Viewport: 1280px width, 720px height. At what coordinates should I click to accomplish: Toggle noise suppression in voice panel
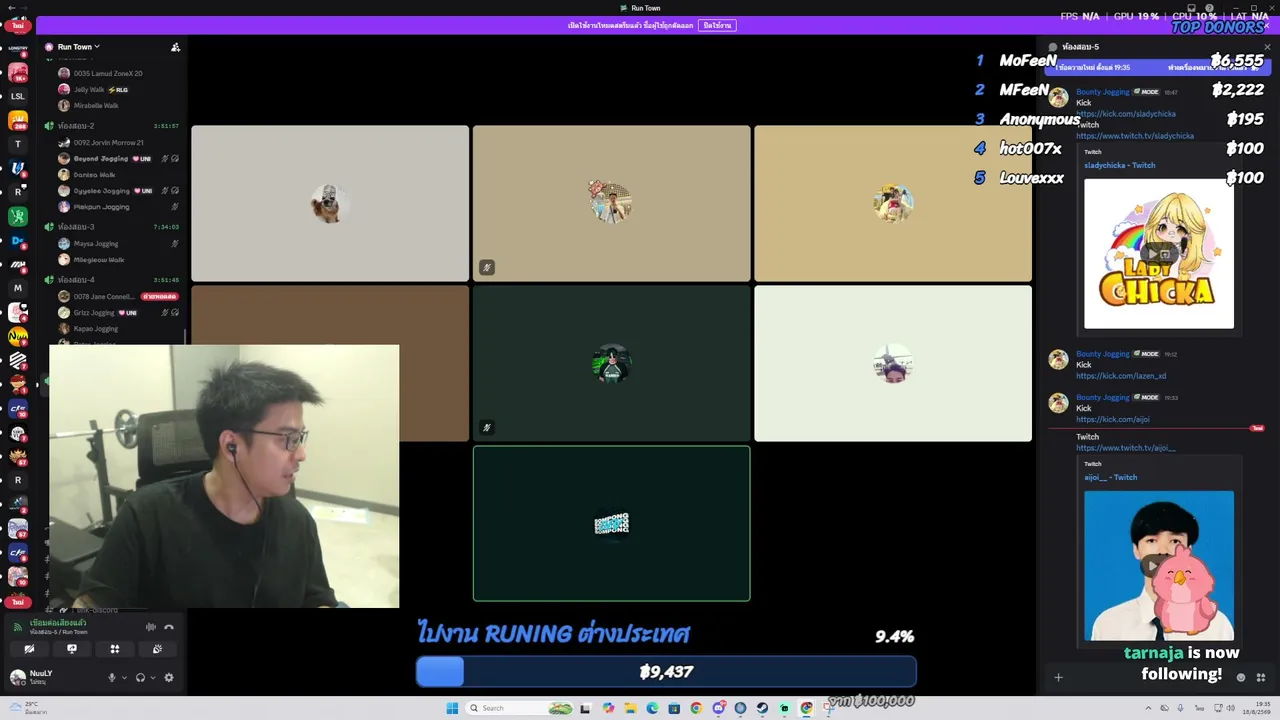[x=151, y=627]
